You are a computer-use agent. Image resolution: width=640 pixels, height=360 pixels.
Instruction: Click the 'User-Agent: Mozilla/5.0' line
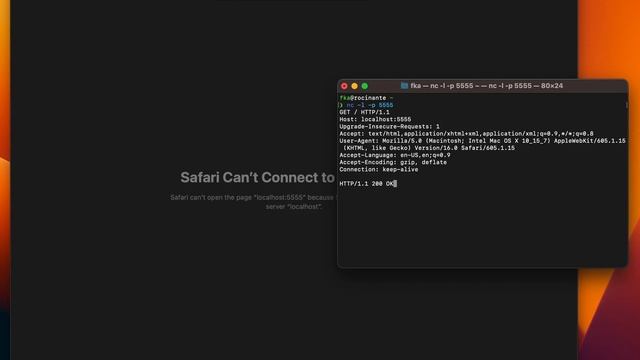pyautogui.click(x=482, y=141)
